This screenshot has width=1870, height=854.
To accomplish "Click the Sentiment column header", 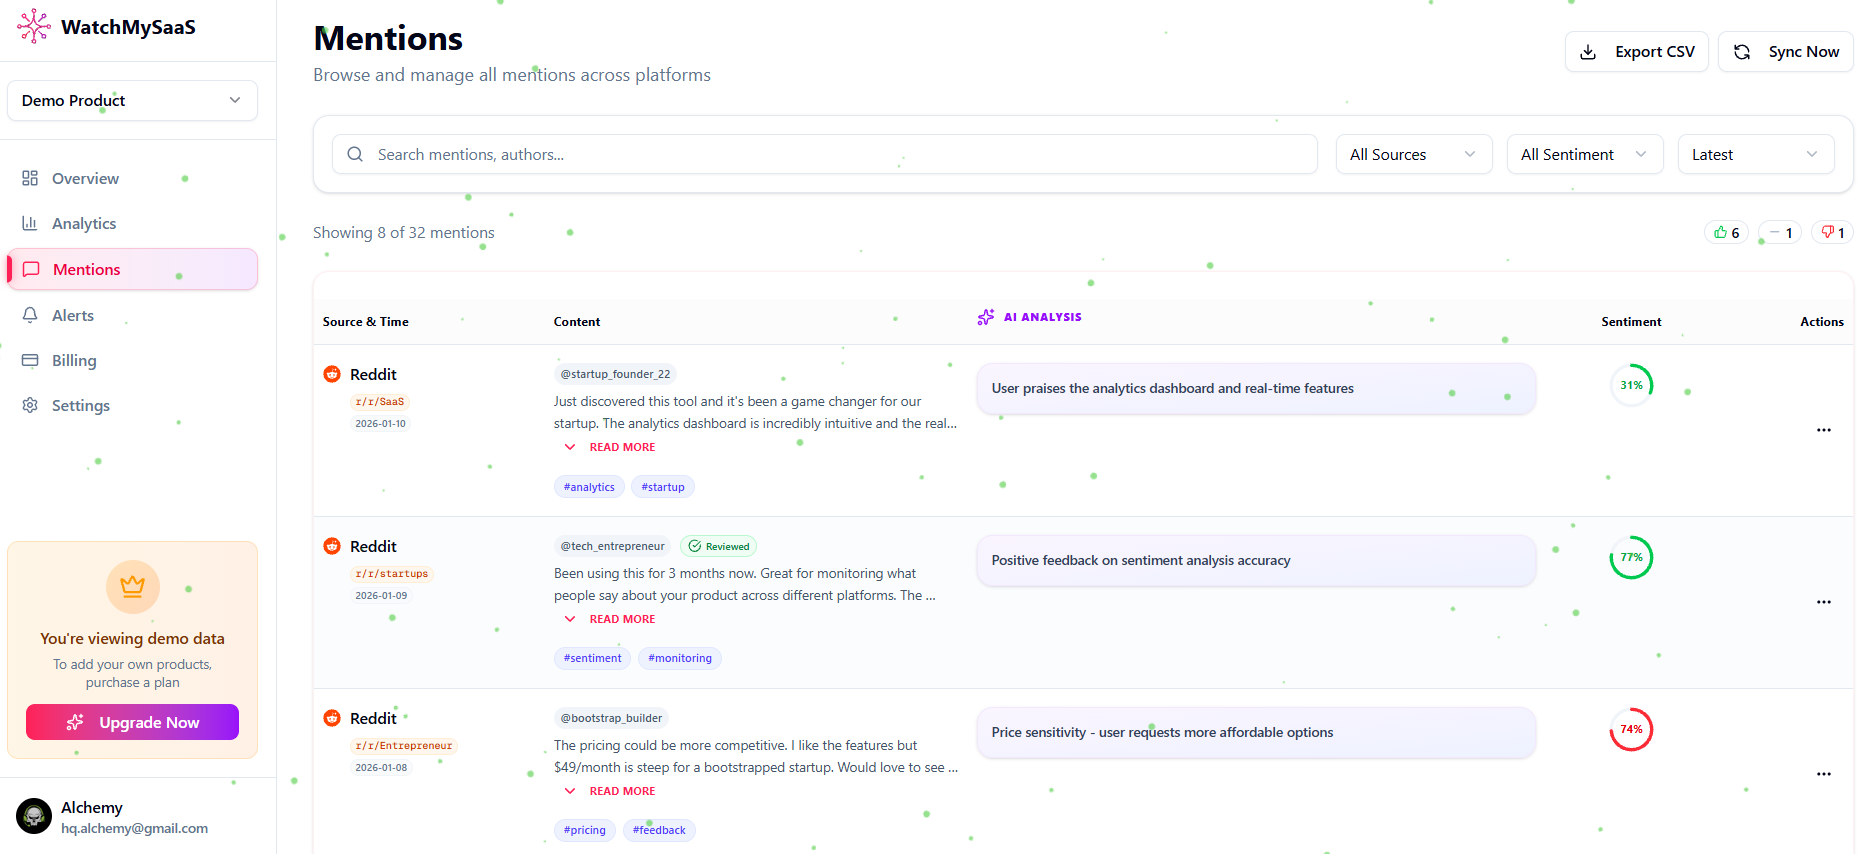I will click(1631, 322).
